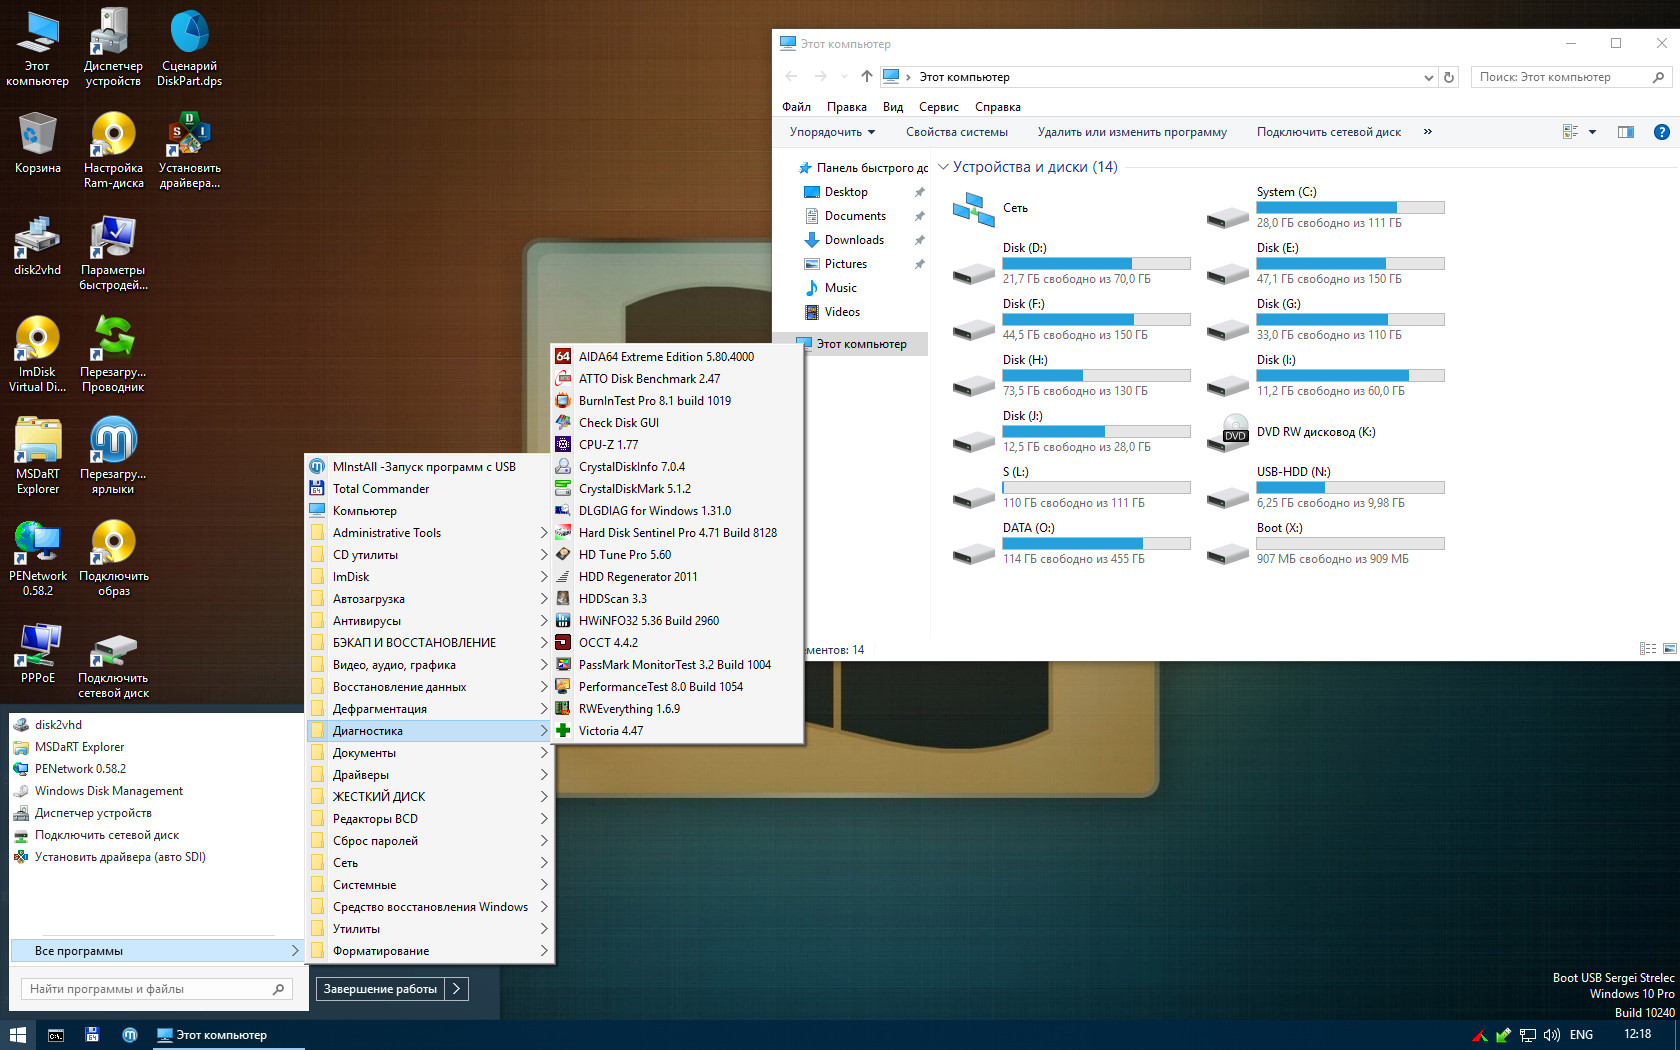Switch Explorer to large icons view in status bar

pyautogui.click(x=1669, y=649)
